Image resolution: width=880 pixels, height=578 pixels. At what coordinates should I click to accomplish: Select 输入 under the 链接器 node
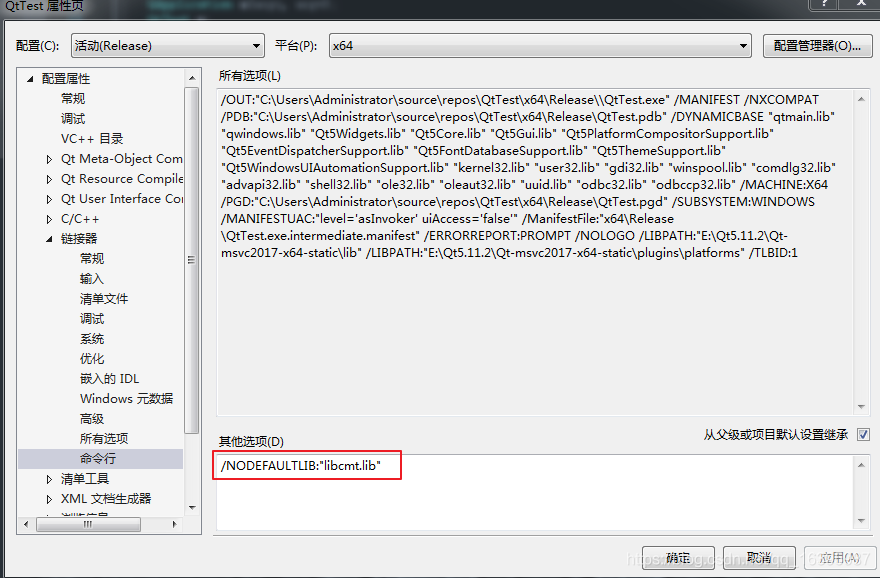(x=94, y=278)
